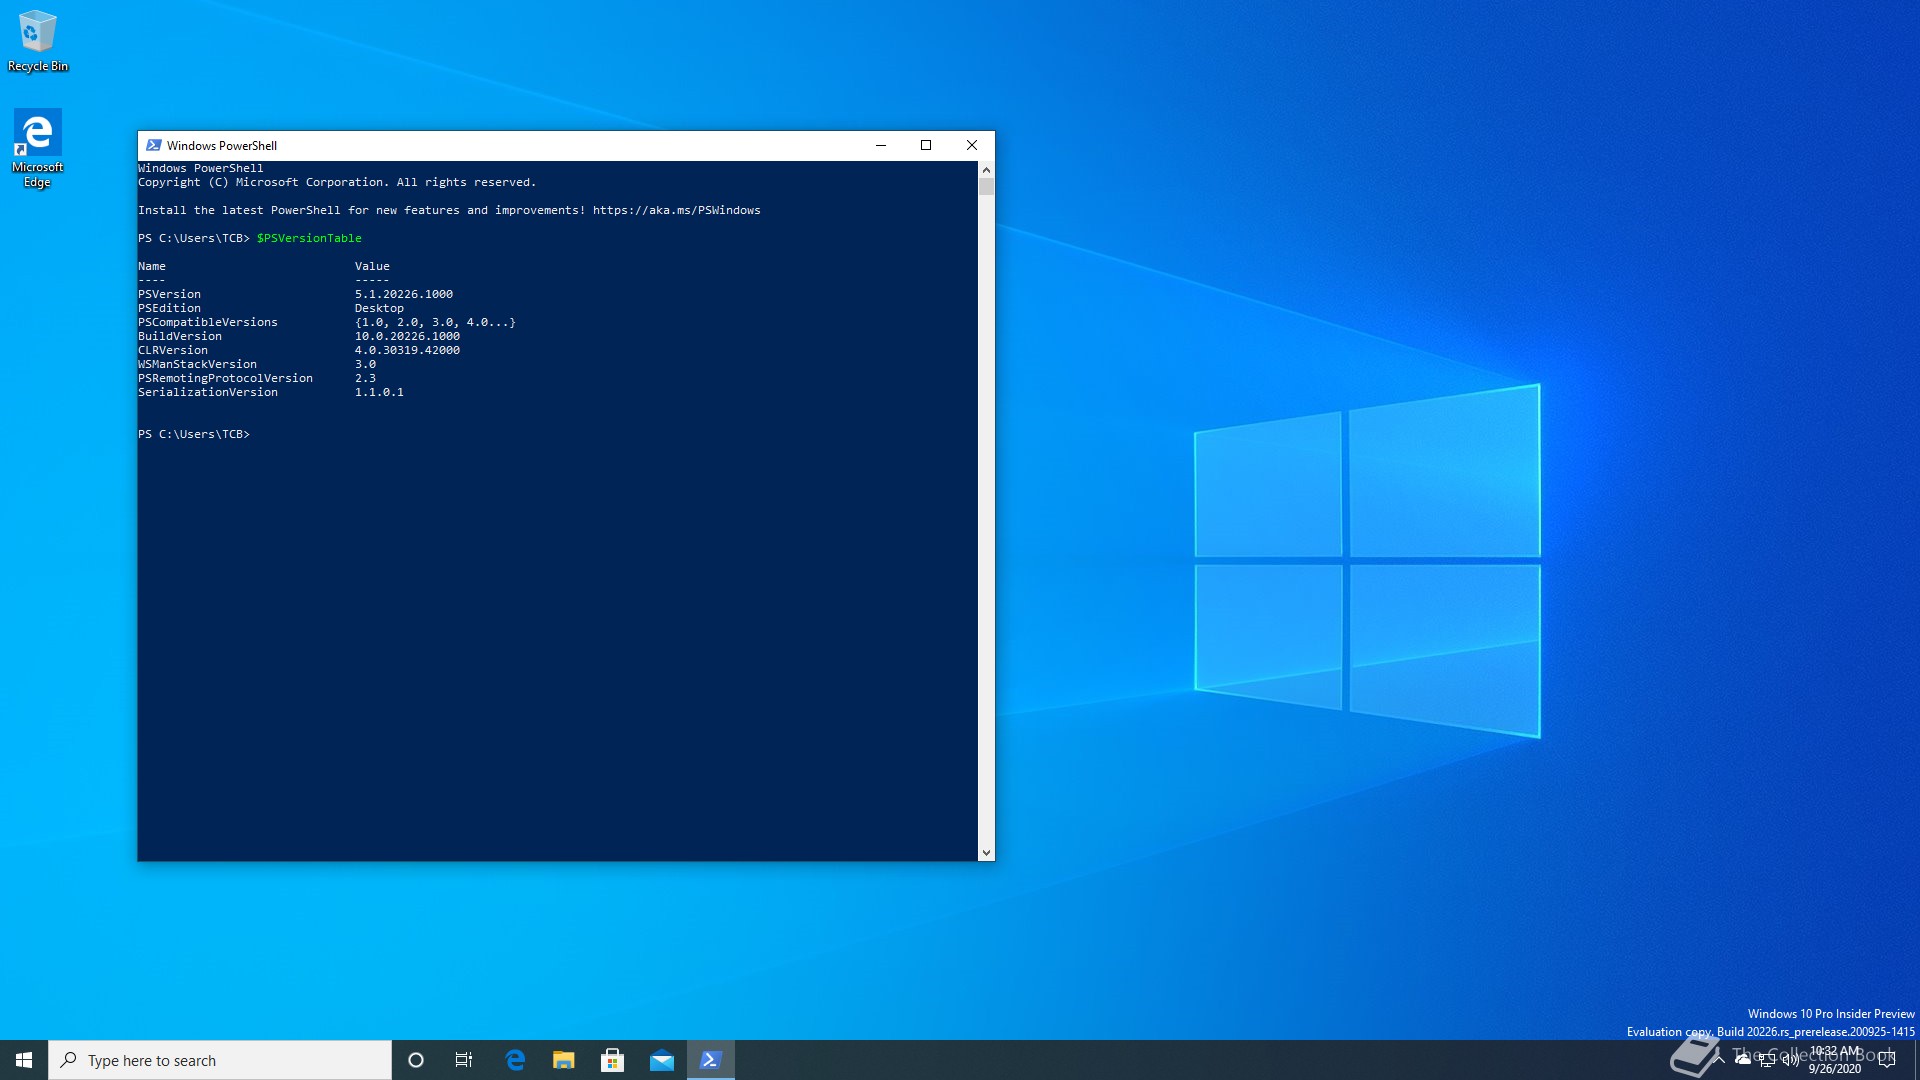Open the Action Center notifications

click(1887, 1060)
